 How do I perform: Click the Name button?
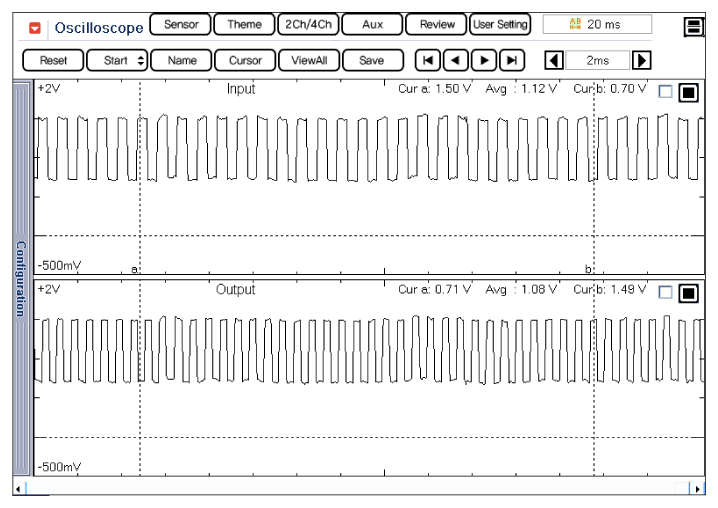(x=181, y=60)
